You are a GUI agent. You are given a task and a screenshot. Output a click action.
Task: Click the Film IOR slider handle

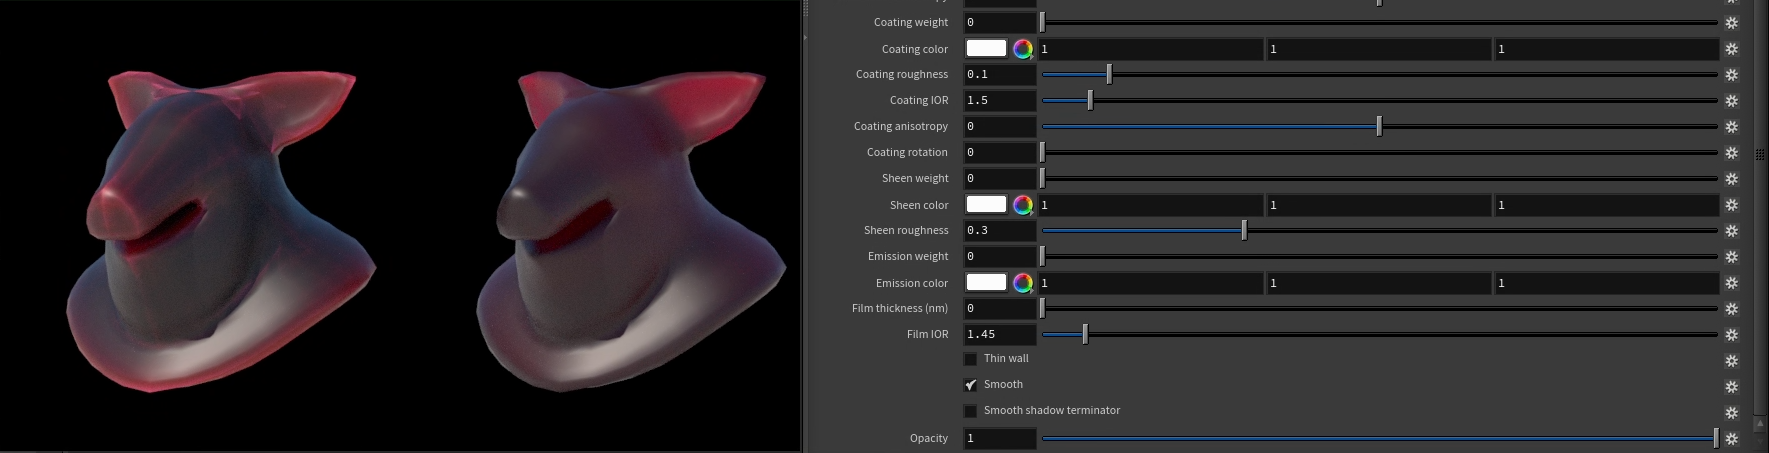tap(1085, 334)
